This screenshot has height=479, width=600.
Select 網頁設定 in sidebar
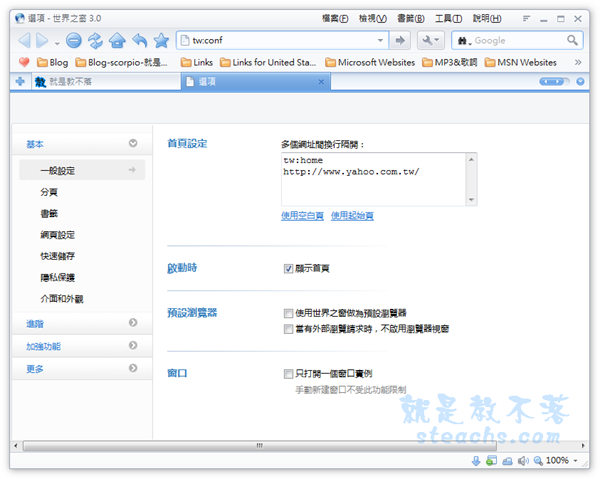(x=57, y=235)
